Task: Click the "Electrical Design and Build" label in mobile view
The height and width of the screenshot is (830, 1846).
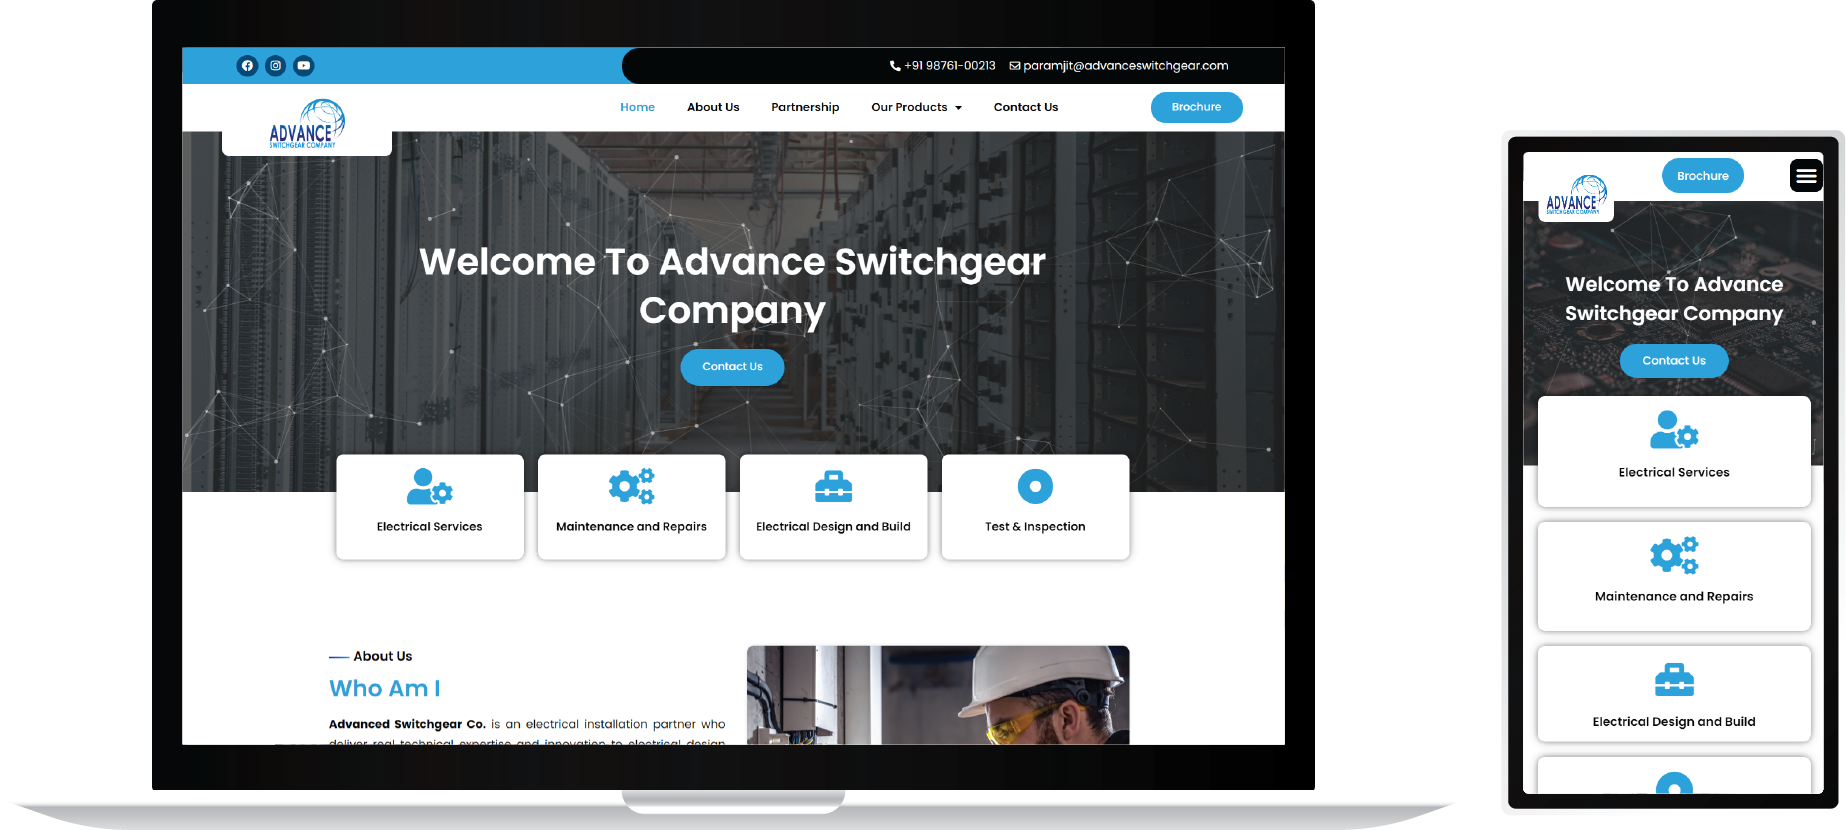Action: point(1674,722)
